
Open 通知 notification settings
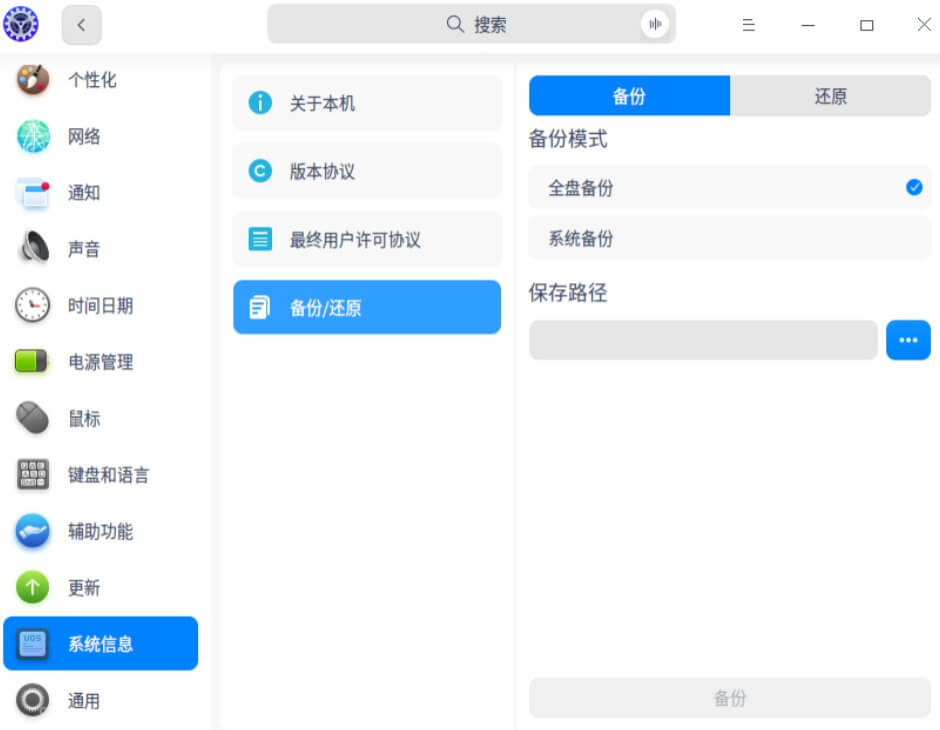click(83, 193)
